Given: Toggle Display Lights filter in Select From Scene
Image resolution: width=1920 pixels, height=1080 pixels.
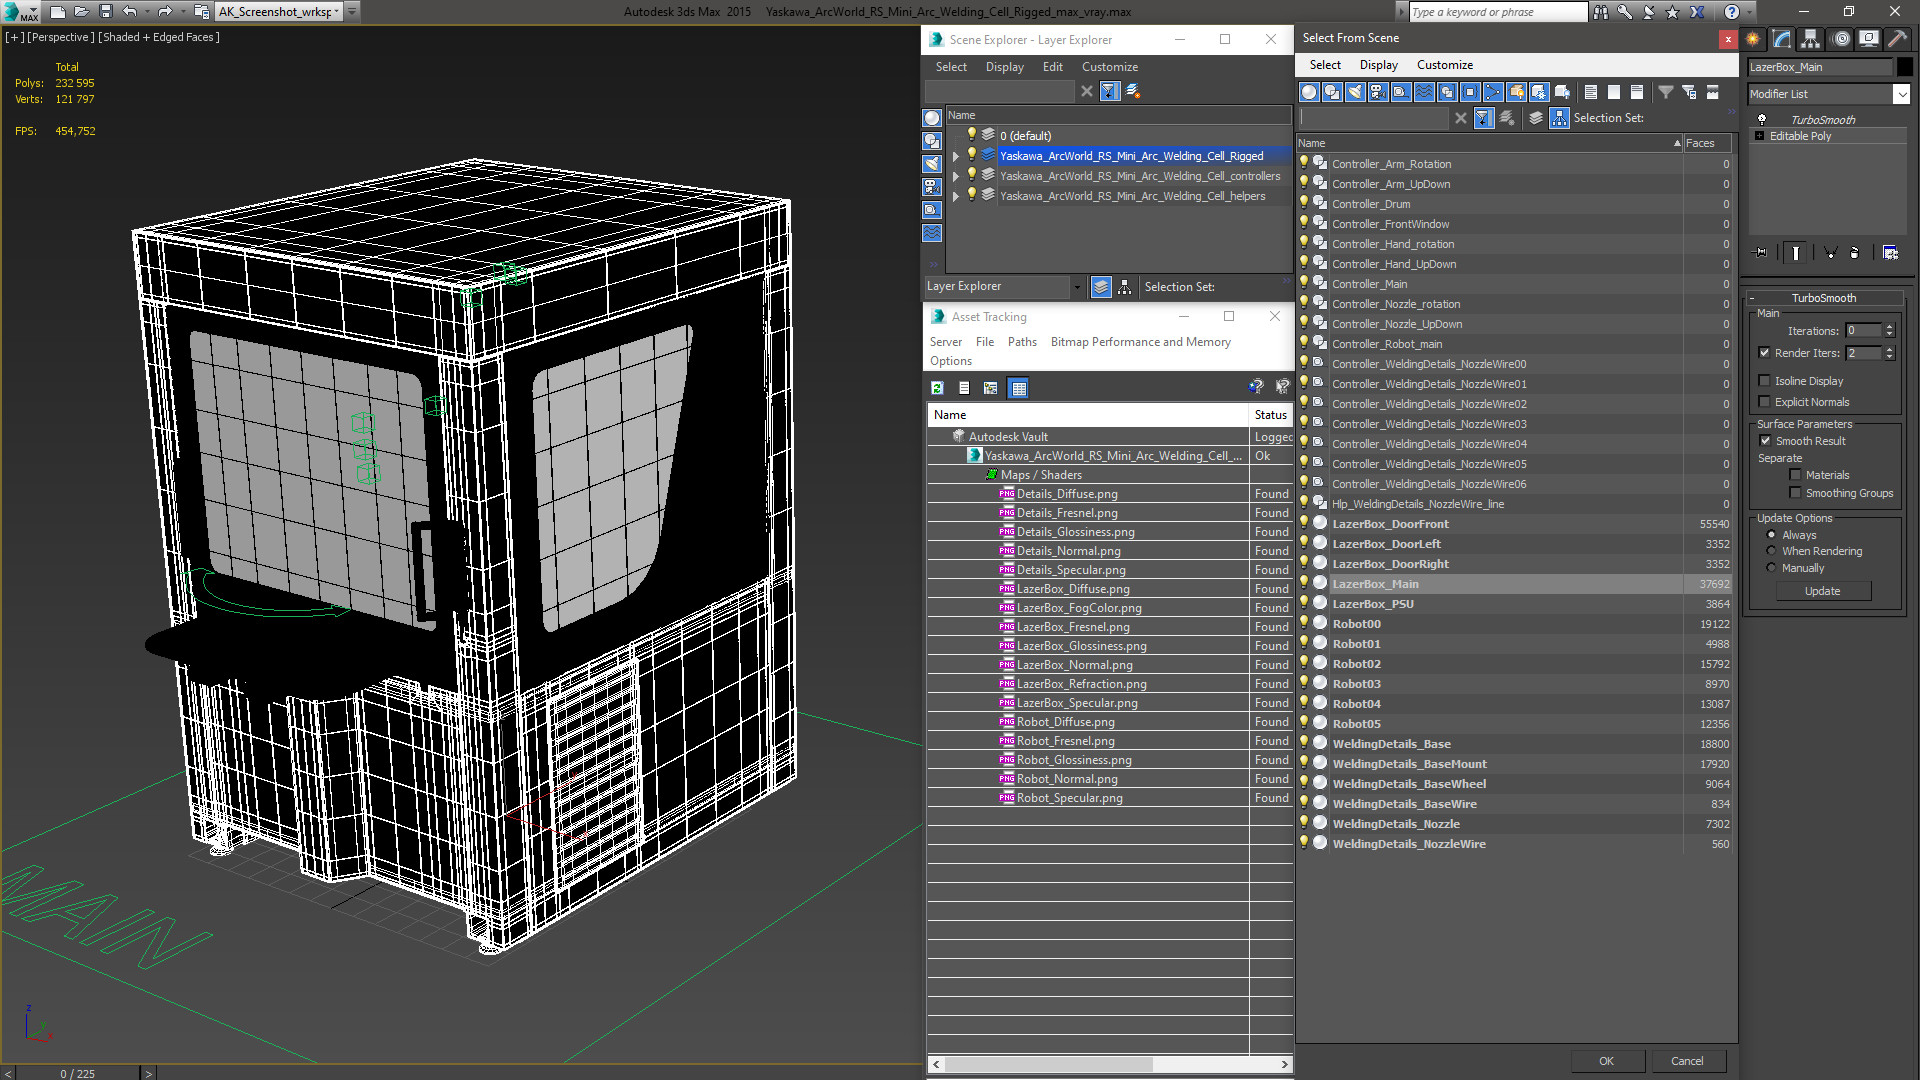Looking at the screenshot, I should [x=1355, y=92].
